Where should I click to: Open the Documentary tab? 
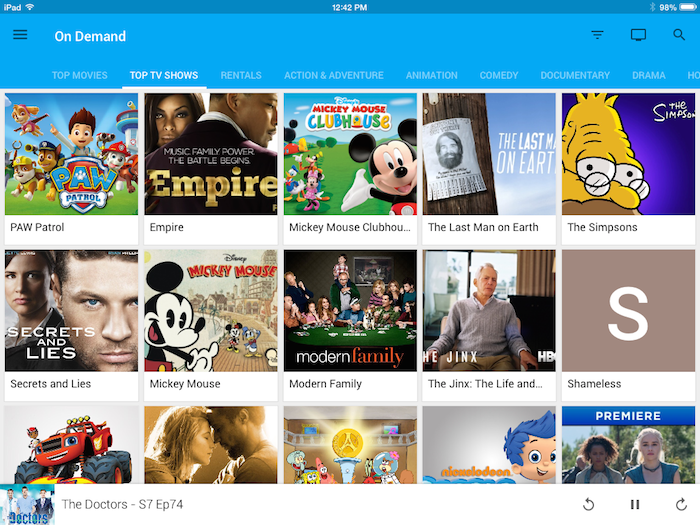(x=575, y=75)
